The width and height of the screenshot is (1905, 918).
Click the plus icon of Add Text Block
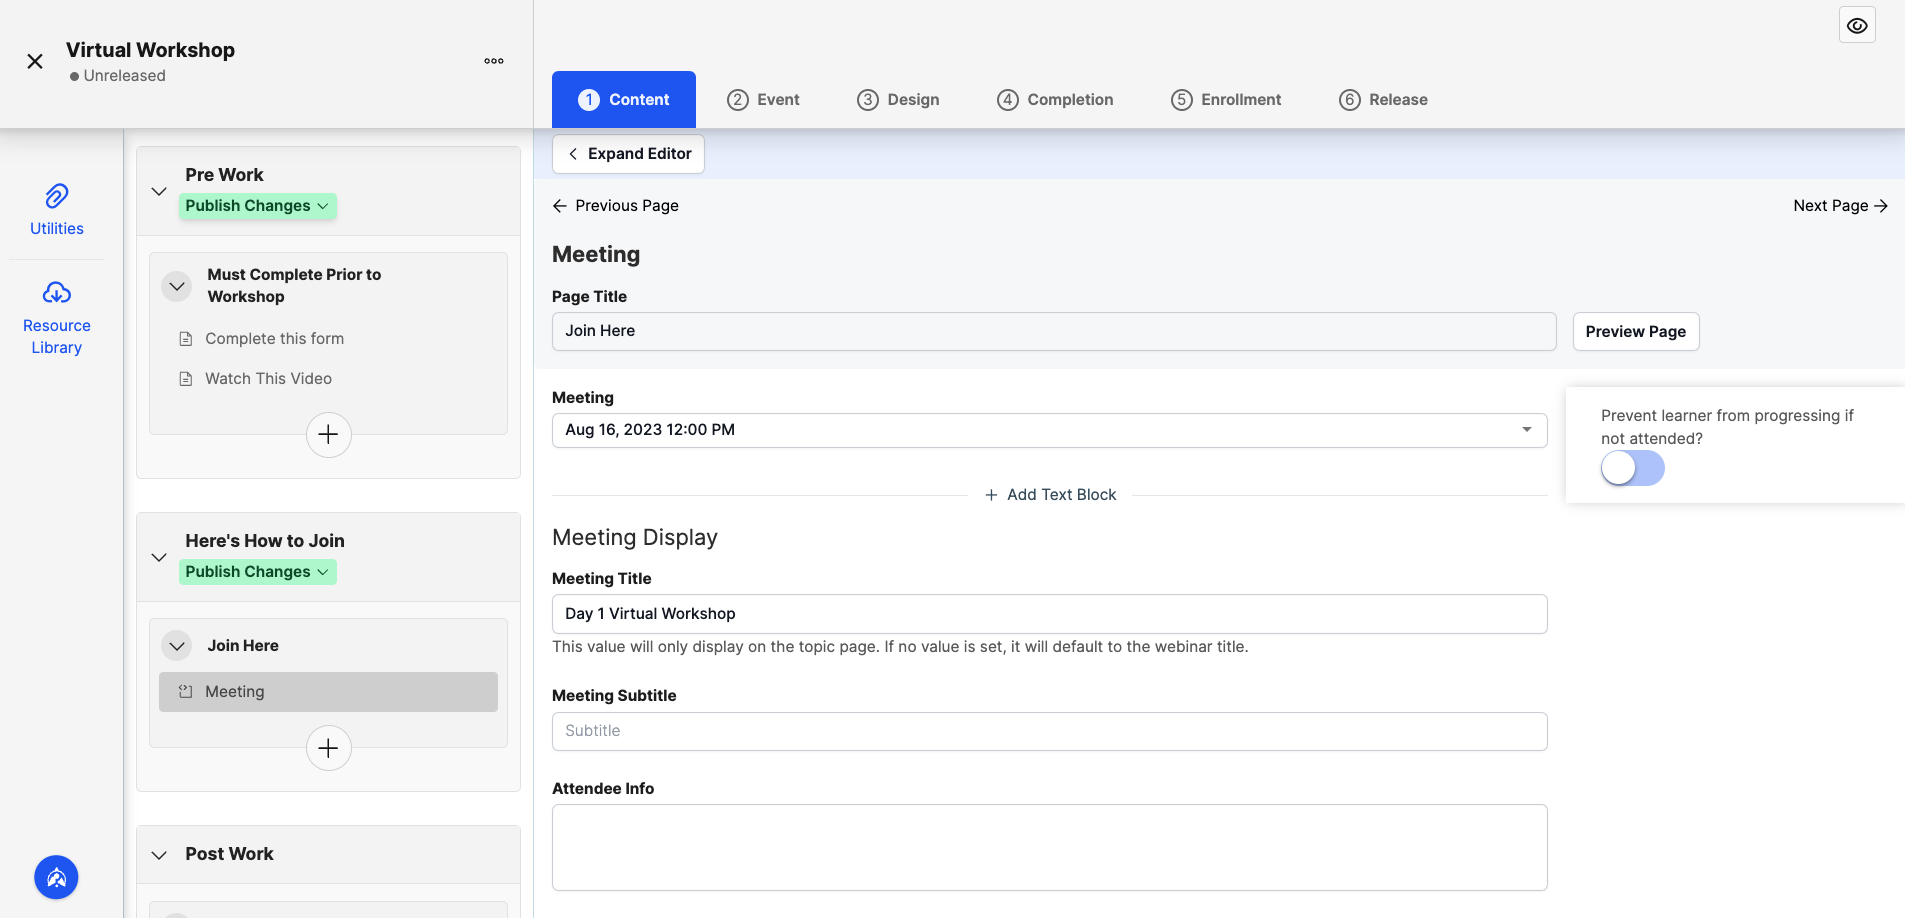[991, 495]
